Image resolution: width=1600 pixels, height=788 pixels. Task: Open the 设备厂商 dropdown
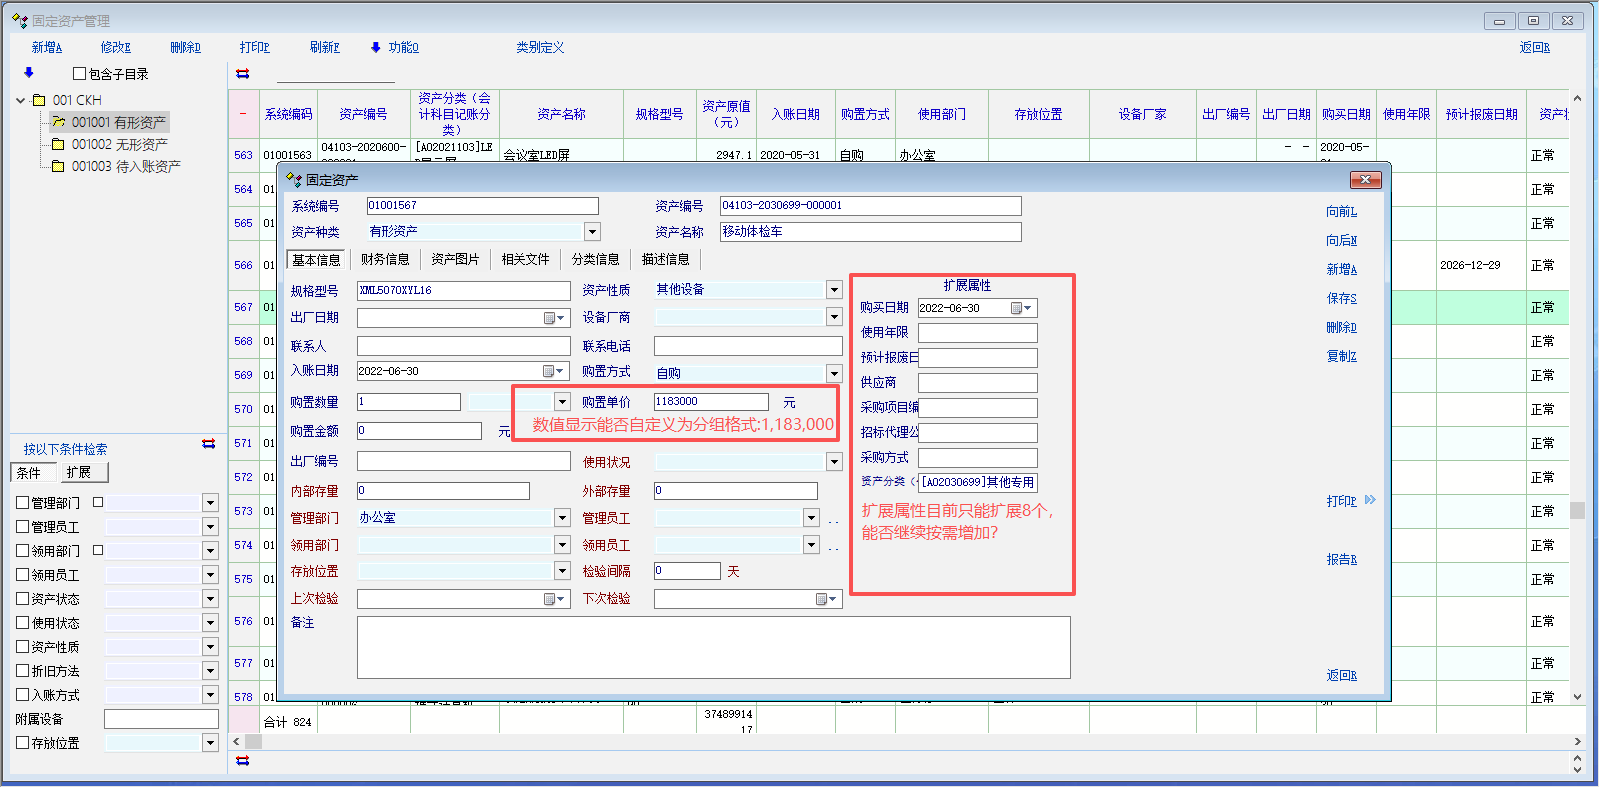click(834, 317)
